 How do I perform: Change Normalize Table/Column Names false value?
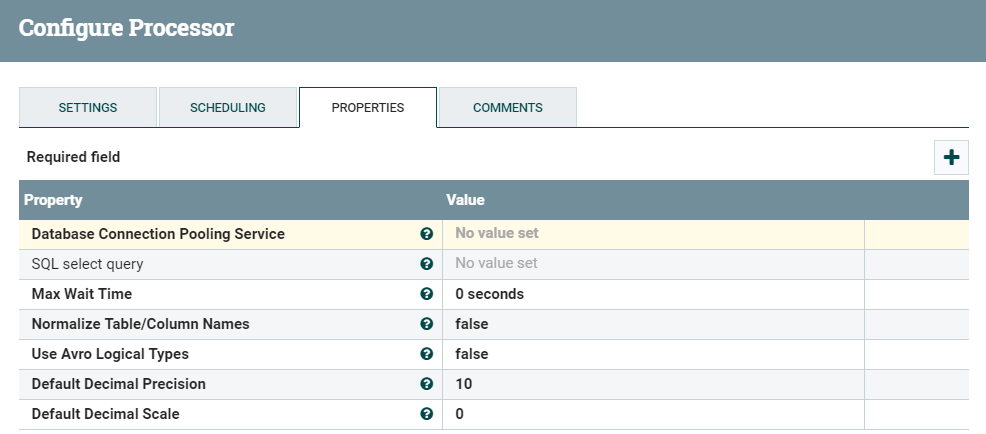pos(652,324)
